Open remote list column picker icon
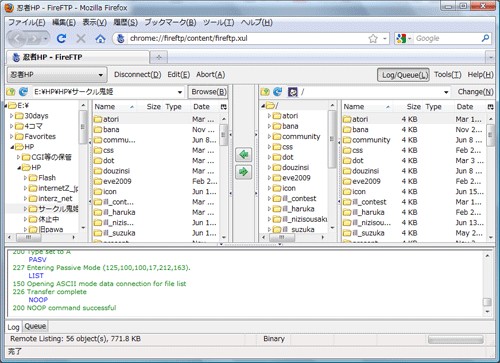This screenshot has height=363, width=500. (490, 107)
